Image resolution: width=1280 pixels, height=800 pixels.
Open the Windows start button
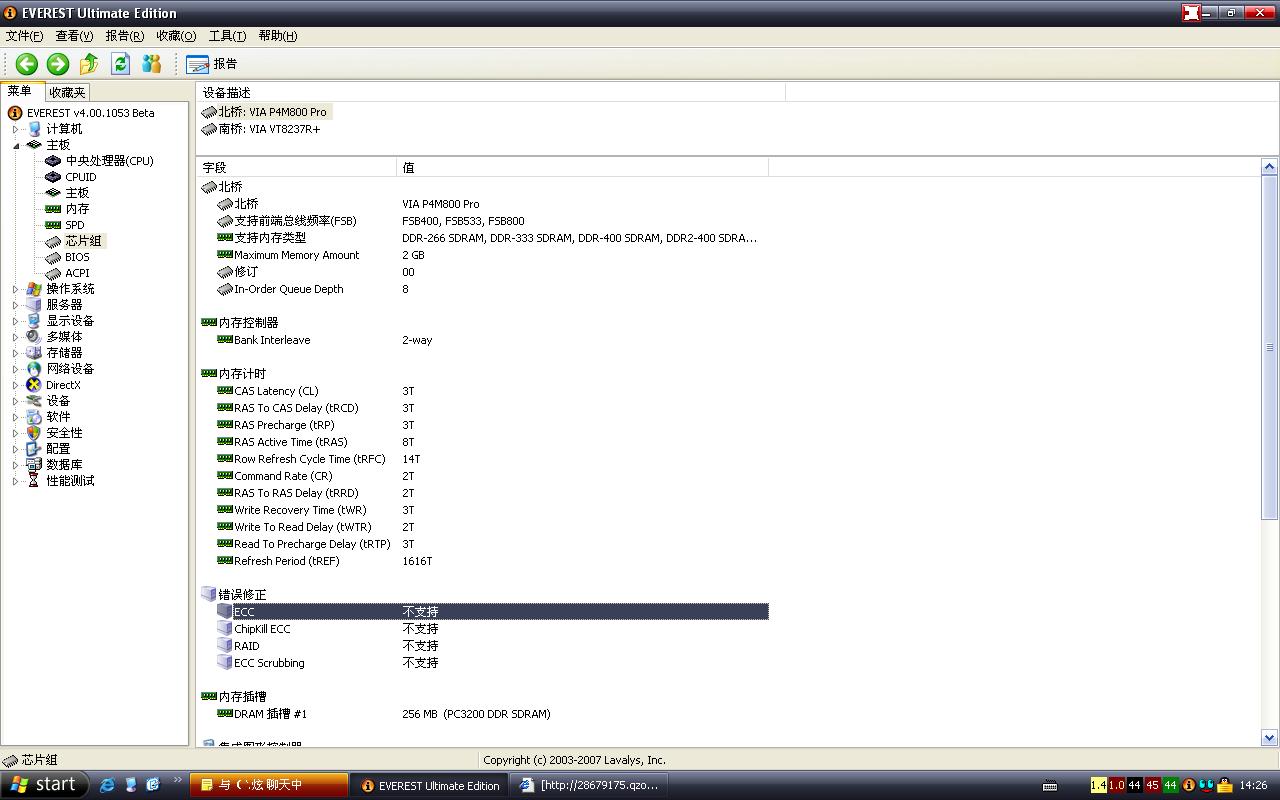pos(45,785)
